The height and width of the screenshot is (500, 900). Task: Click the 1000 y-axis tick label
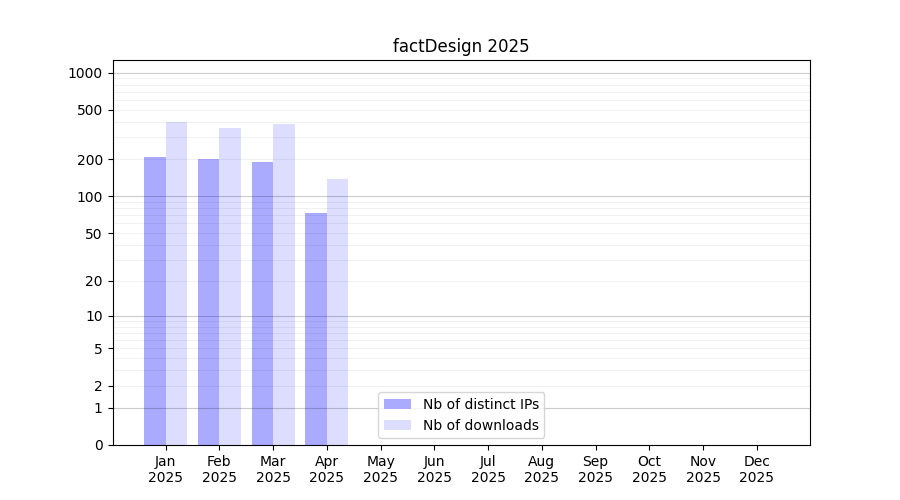pyautogui.click(x=85, y=73)
